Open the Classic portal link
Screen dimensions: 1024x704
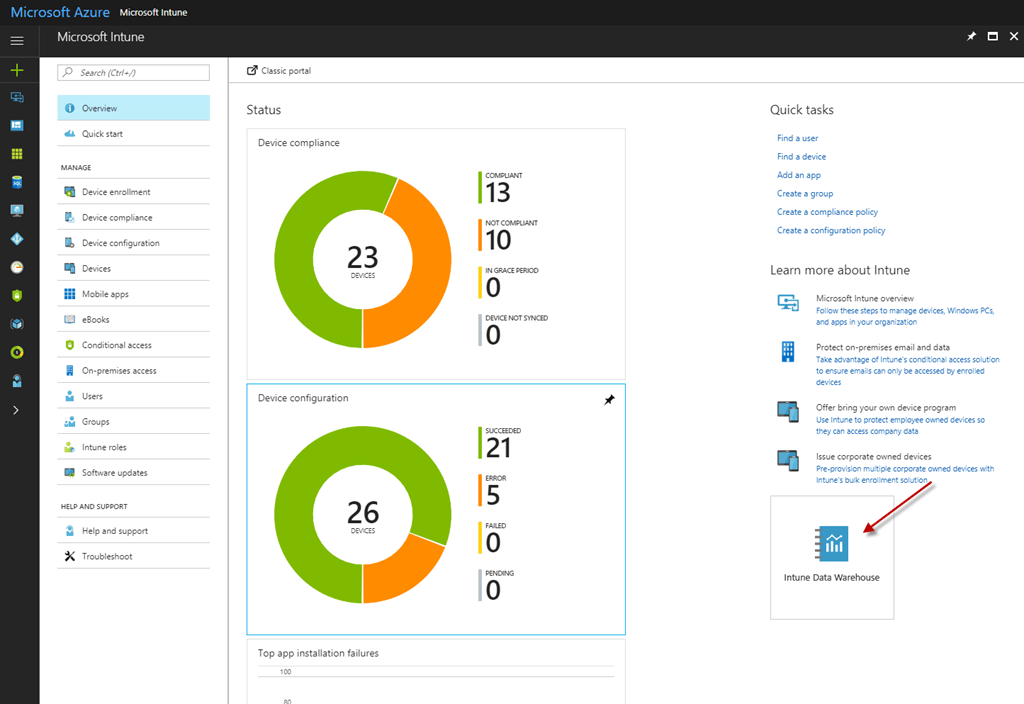279,71
